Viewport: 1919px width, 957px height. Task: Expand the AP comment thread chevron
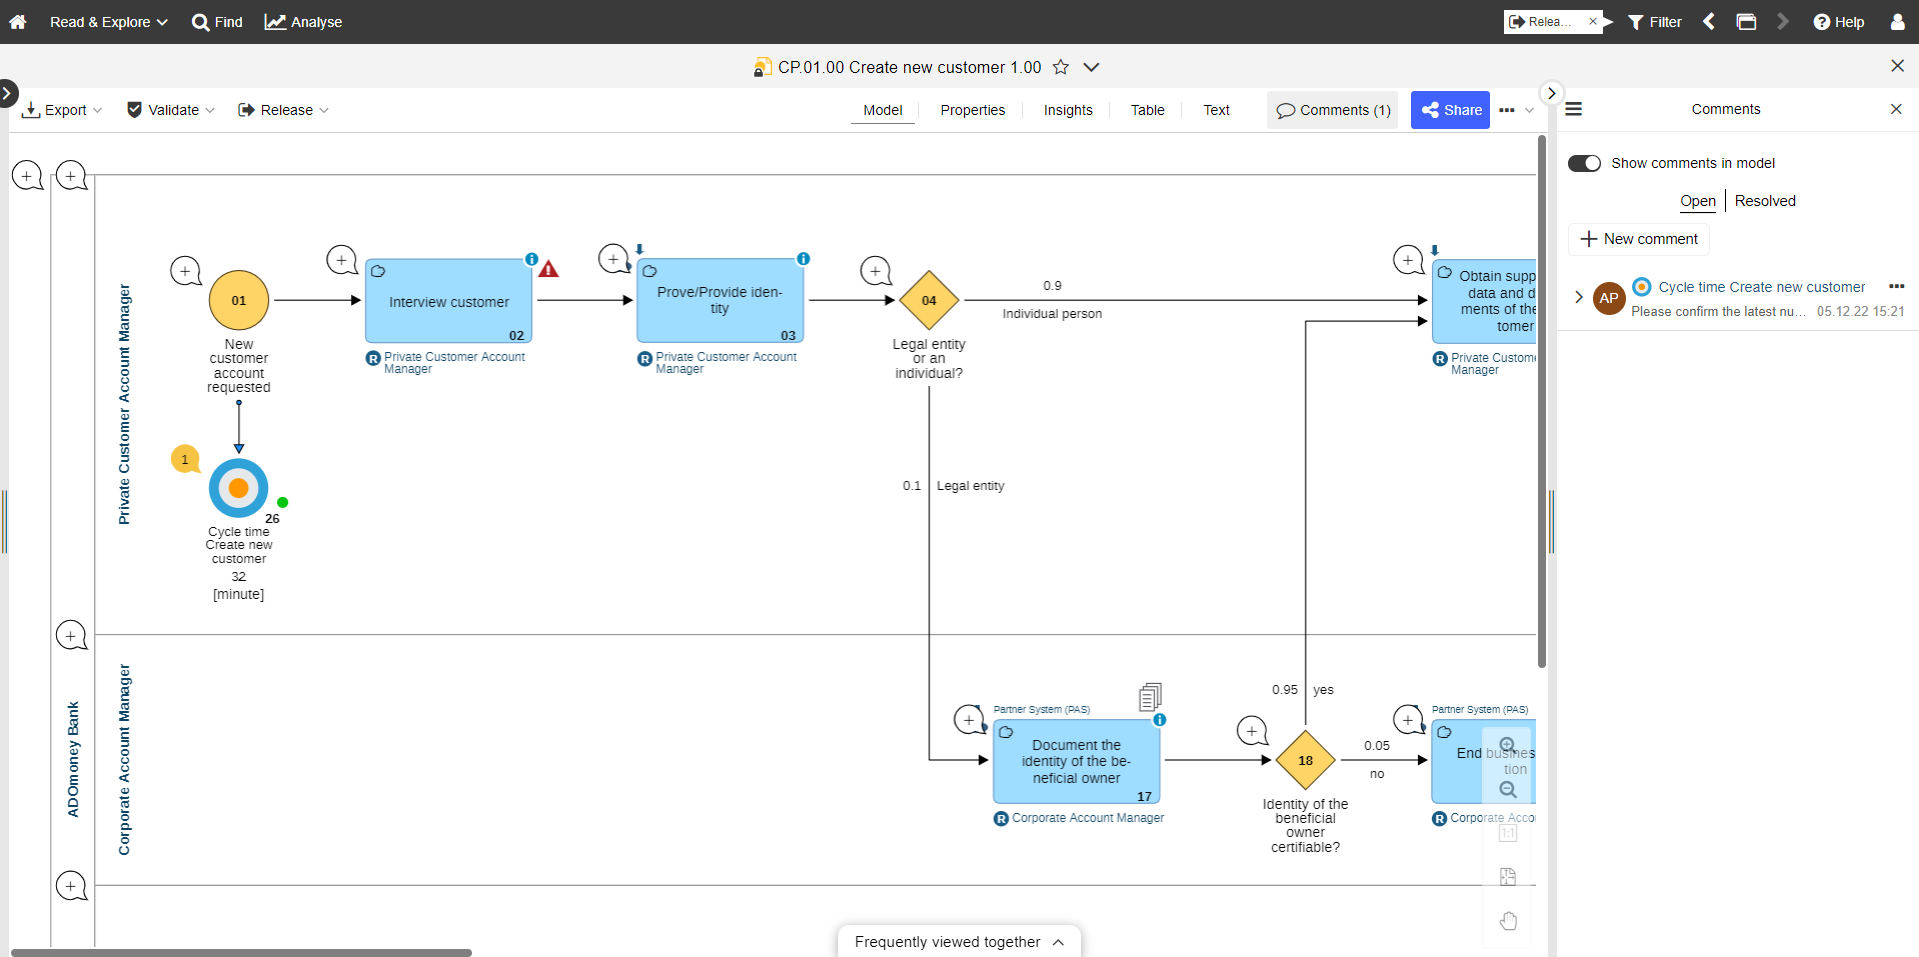[1579, 297]
